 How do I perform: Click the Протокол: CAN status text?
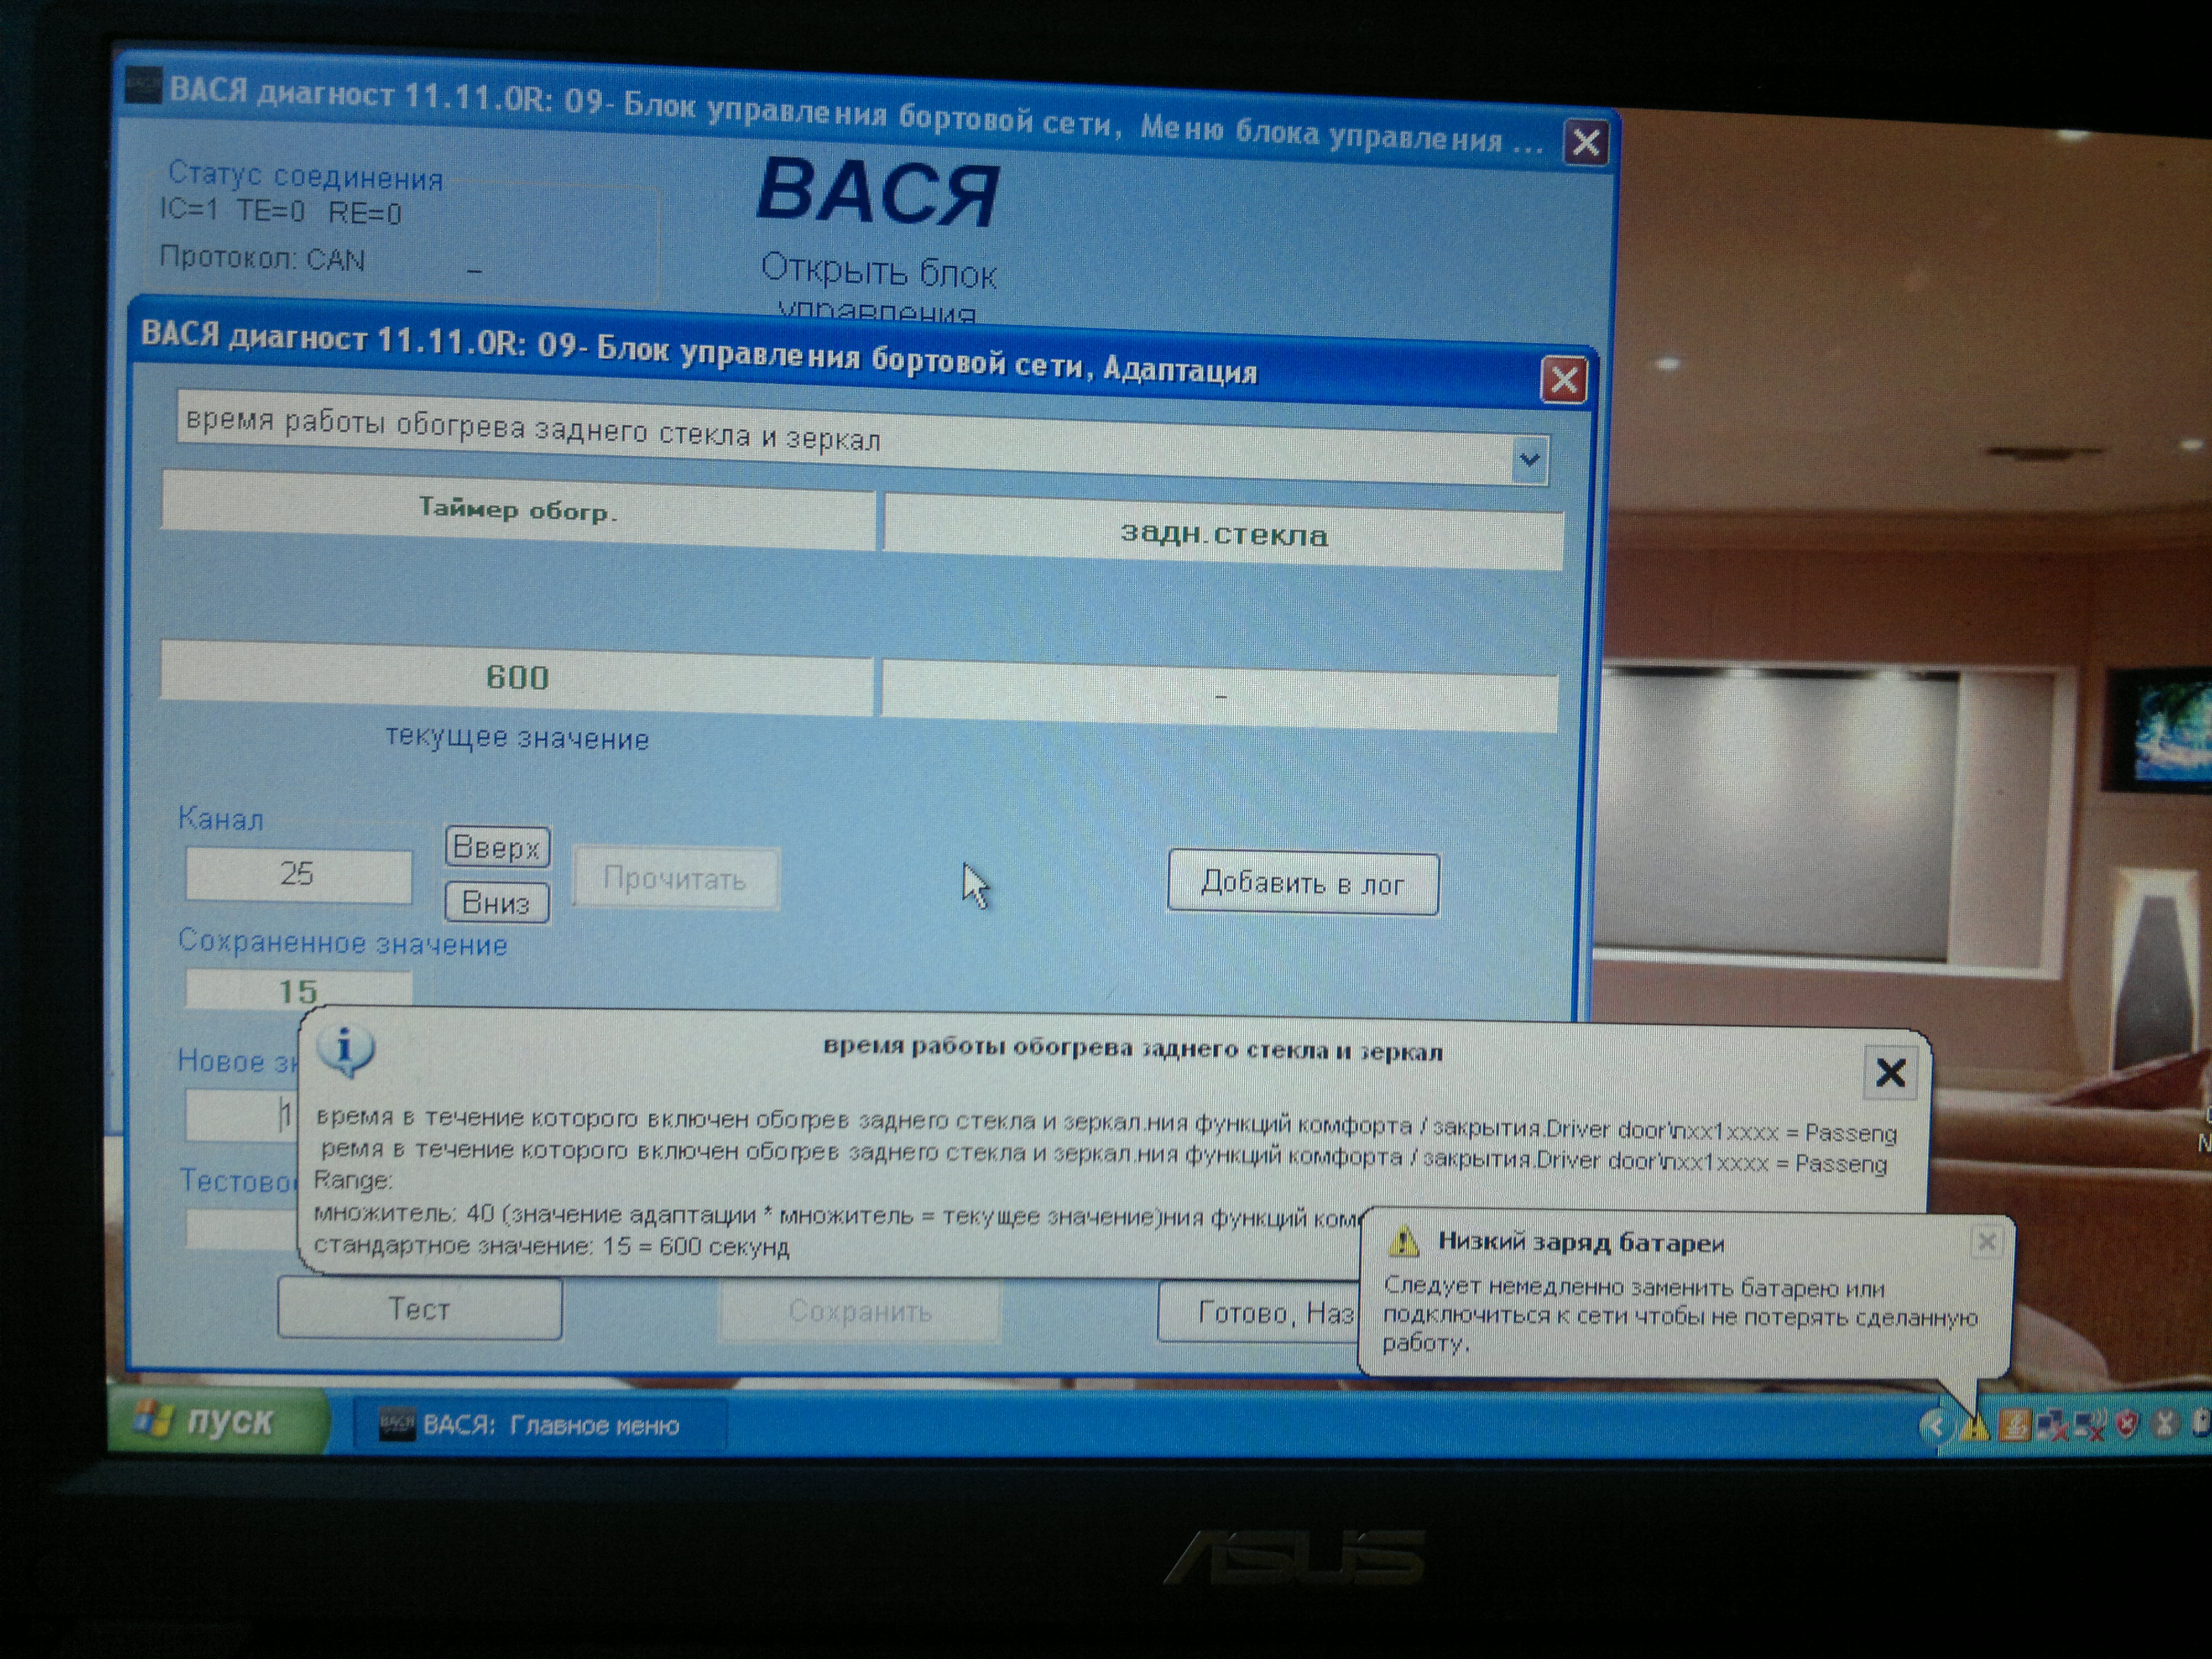point(262,259)
